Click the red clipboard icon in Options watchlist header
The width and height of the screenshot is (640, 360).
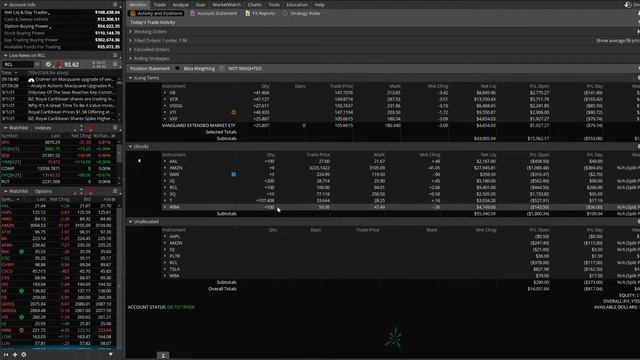pos(90,191)
